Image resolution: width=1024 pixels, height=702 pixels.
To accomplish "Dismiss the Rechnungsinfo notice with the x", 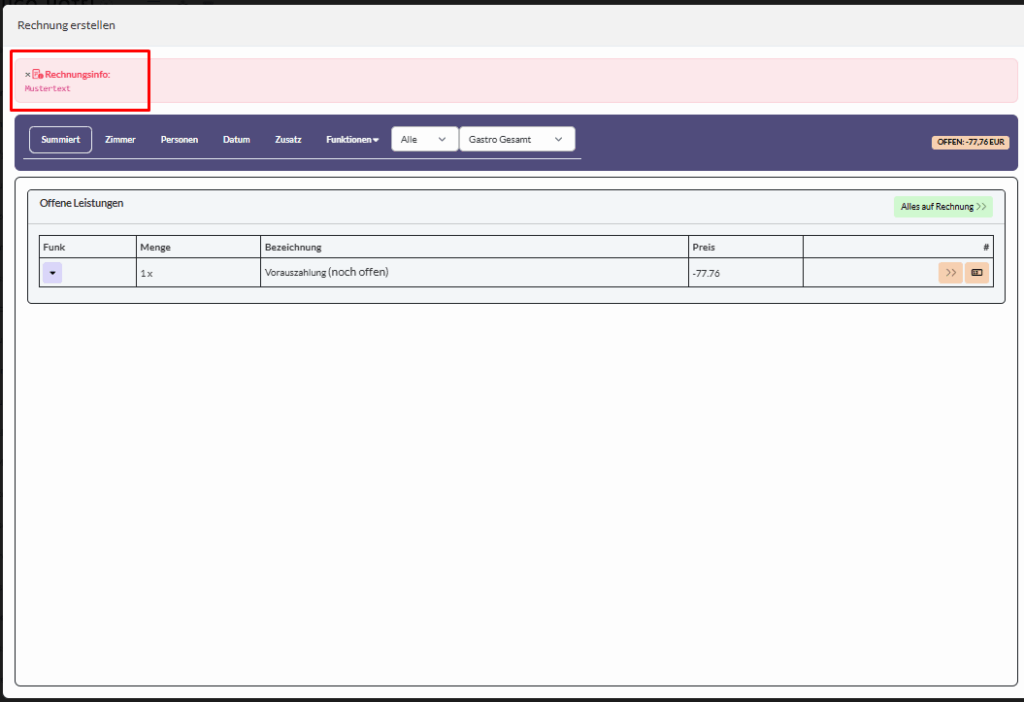I will pyautogui.click(x=28, y=75).
